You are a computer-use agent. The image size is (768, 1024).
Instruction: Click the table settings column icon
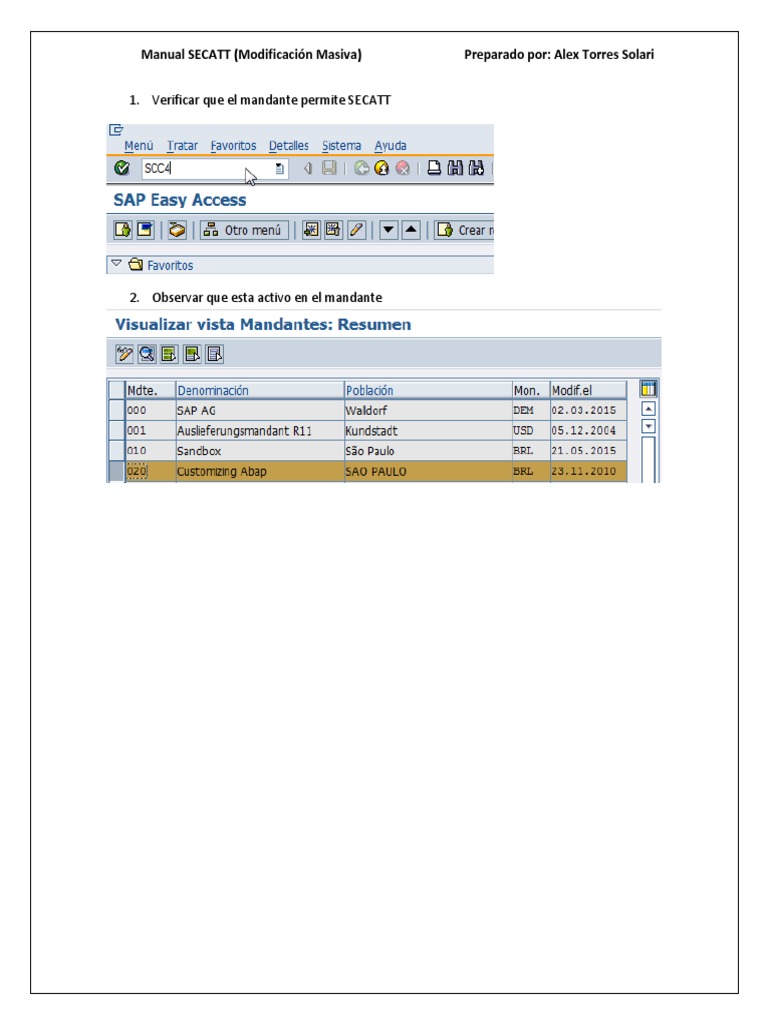point(648,389)
